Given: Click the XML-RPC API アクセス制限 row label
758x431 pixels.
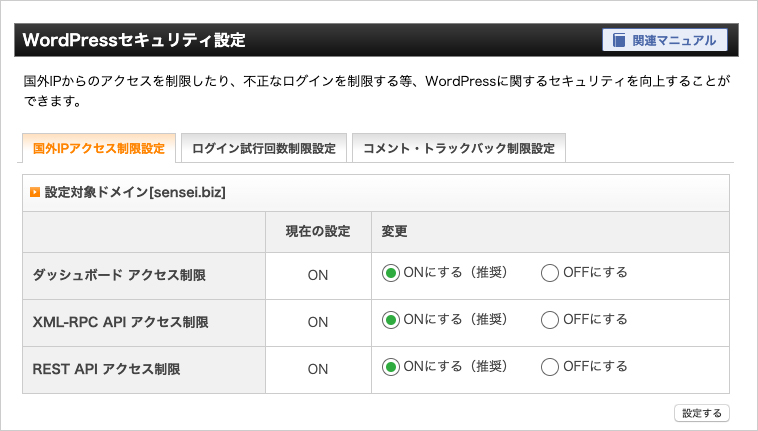Looking at the screenshot, I should 120,322.
